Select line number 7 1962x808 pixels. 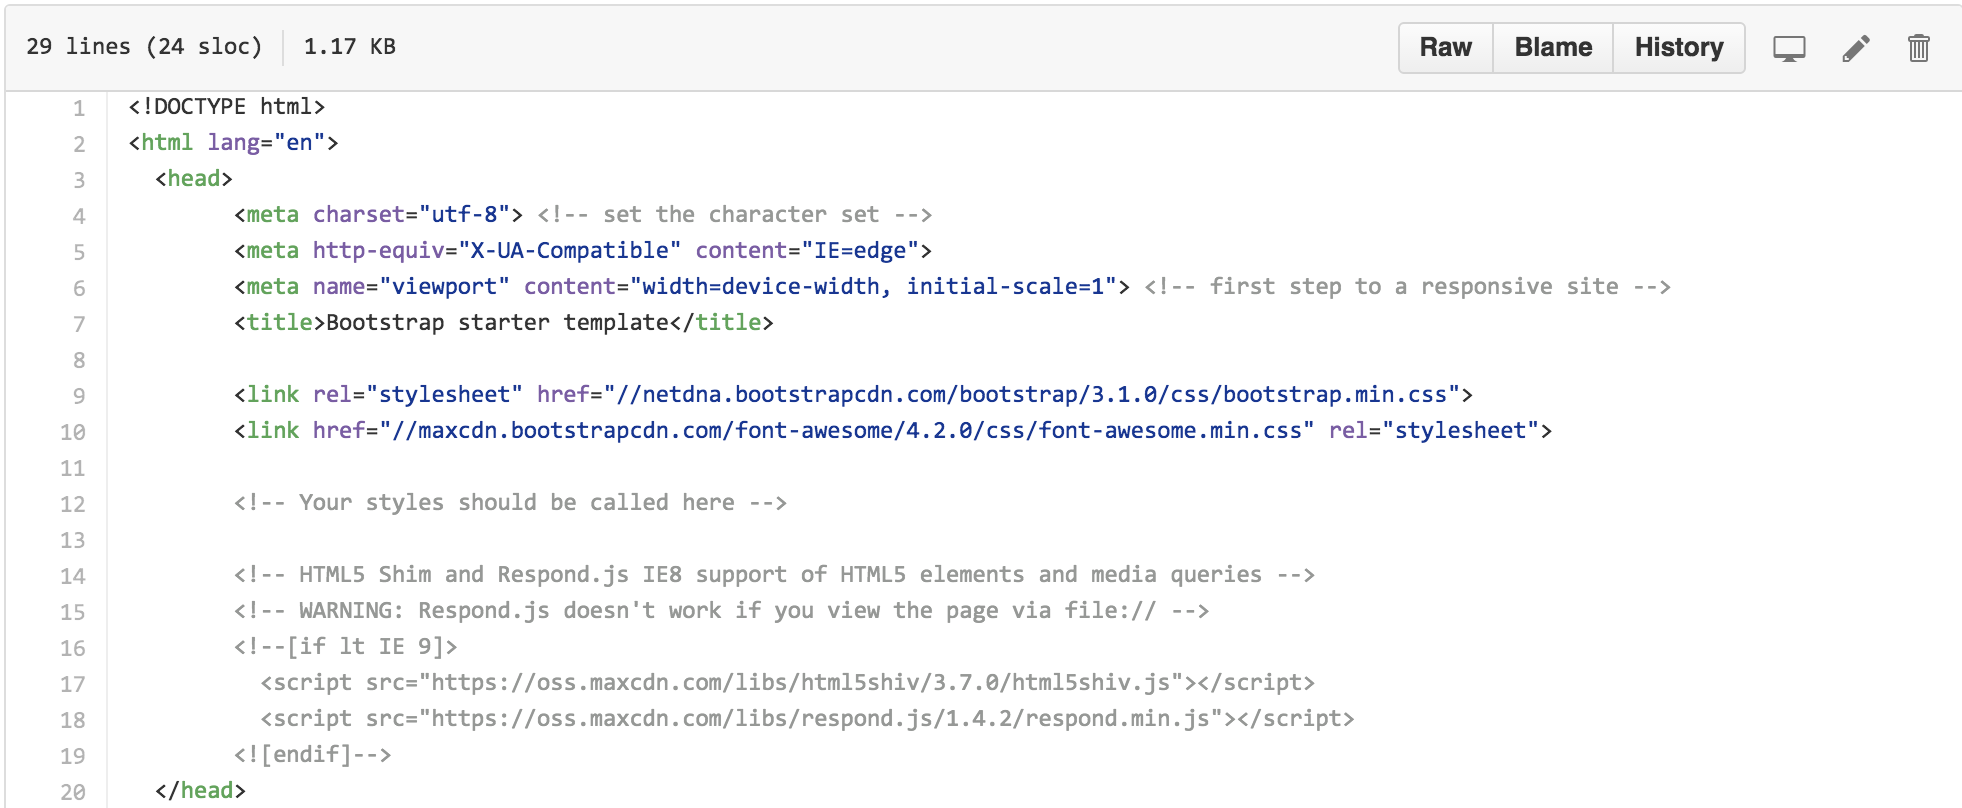[79, 324]
